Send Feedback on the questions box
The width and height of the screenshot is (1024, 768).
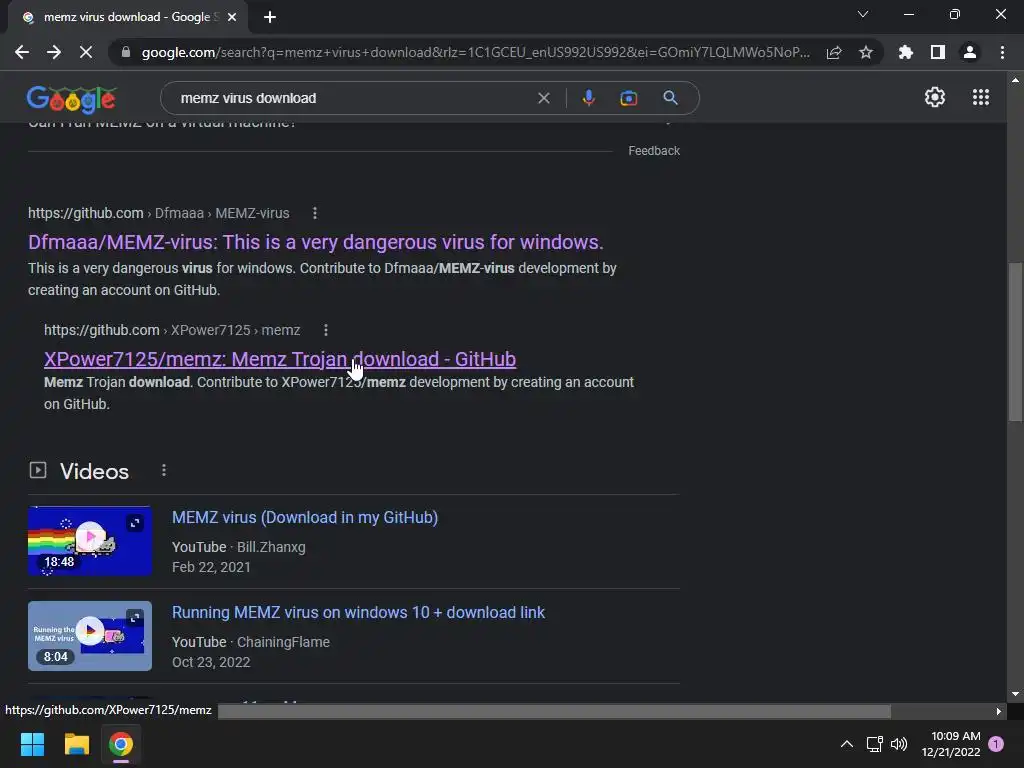coord(654,151)
